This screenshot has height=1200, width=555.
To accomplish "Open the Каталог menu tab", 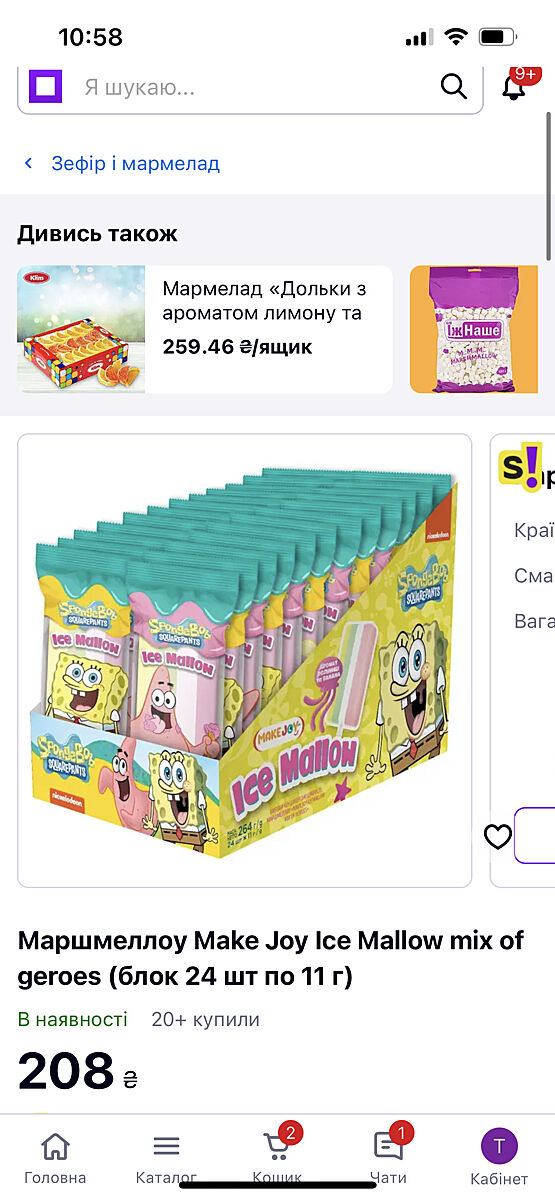I will (x=166, y=1158).
